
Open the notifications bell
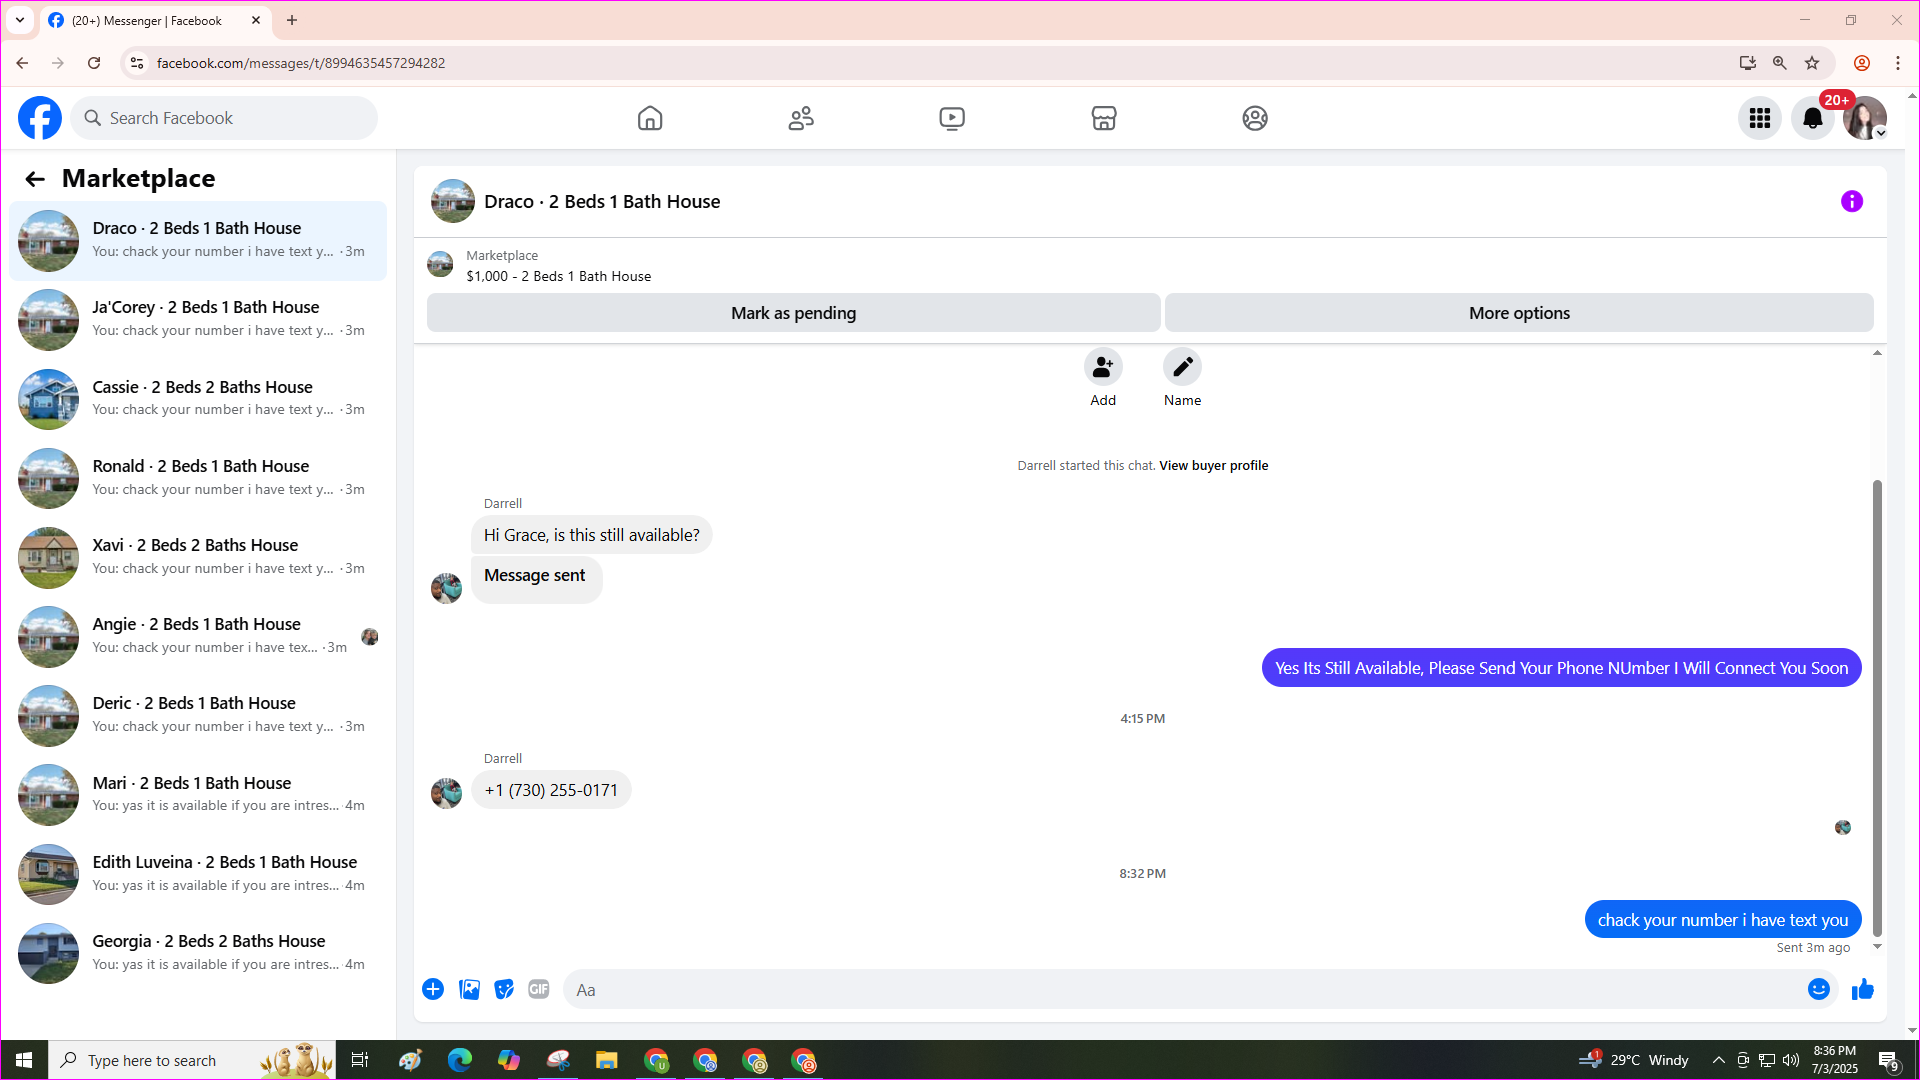tap(1812, 118)
